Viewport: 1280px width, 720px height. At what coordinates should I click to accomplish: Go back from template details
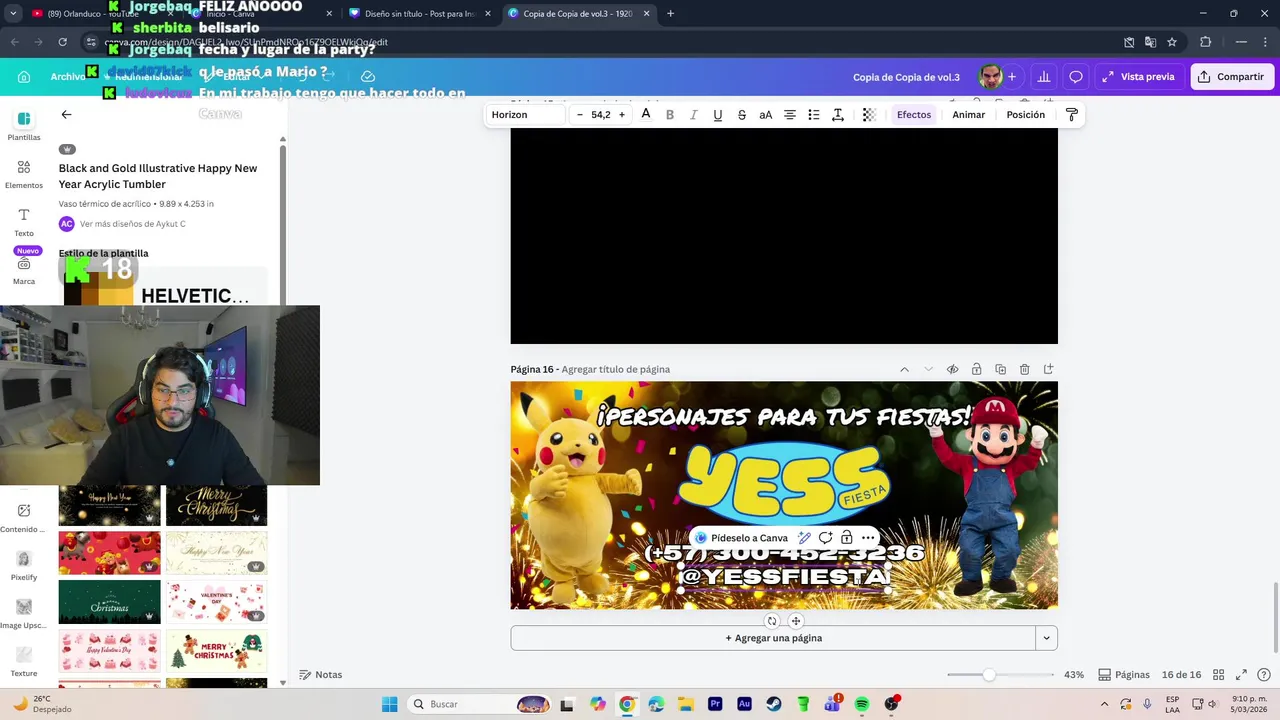66,115
